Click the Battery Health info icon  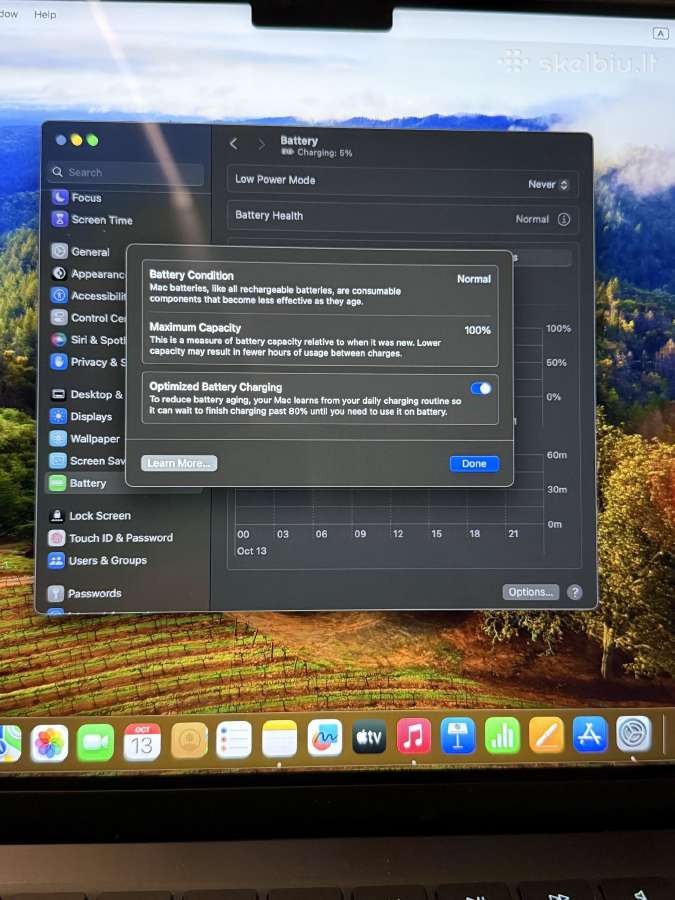pyautogui.click(x=564, y=219)
